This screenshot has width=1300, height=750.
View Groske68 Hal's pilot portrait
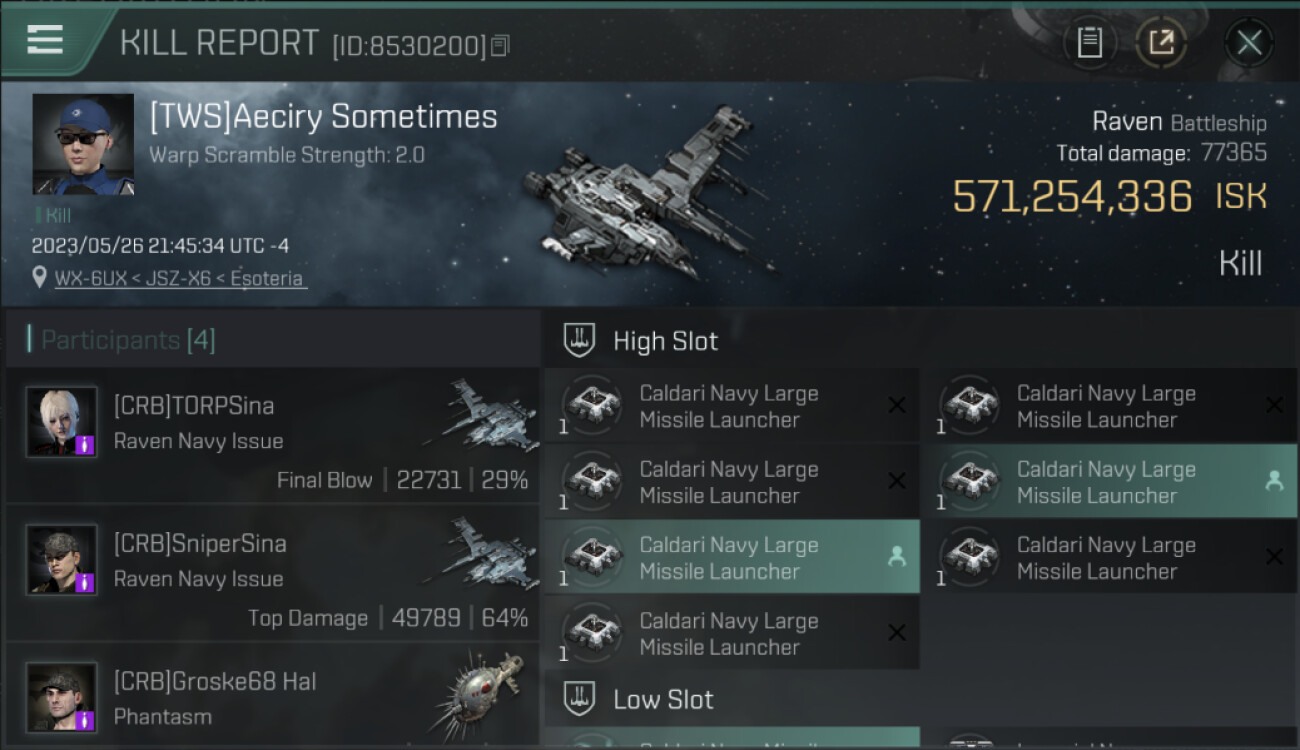click(62, 697)
